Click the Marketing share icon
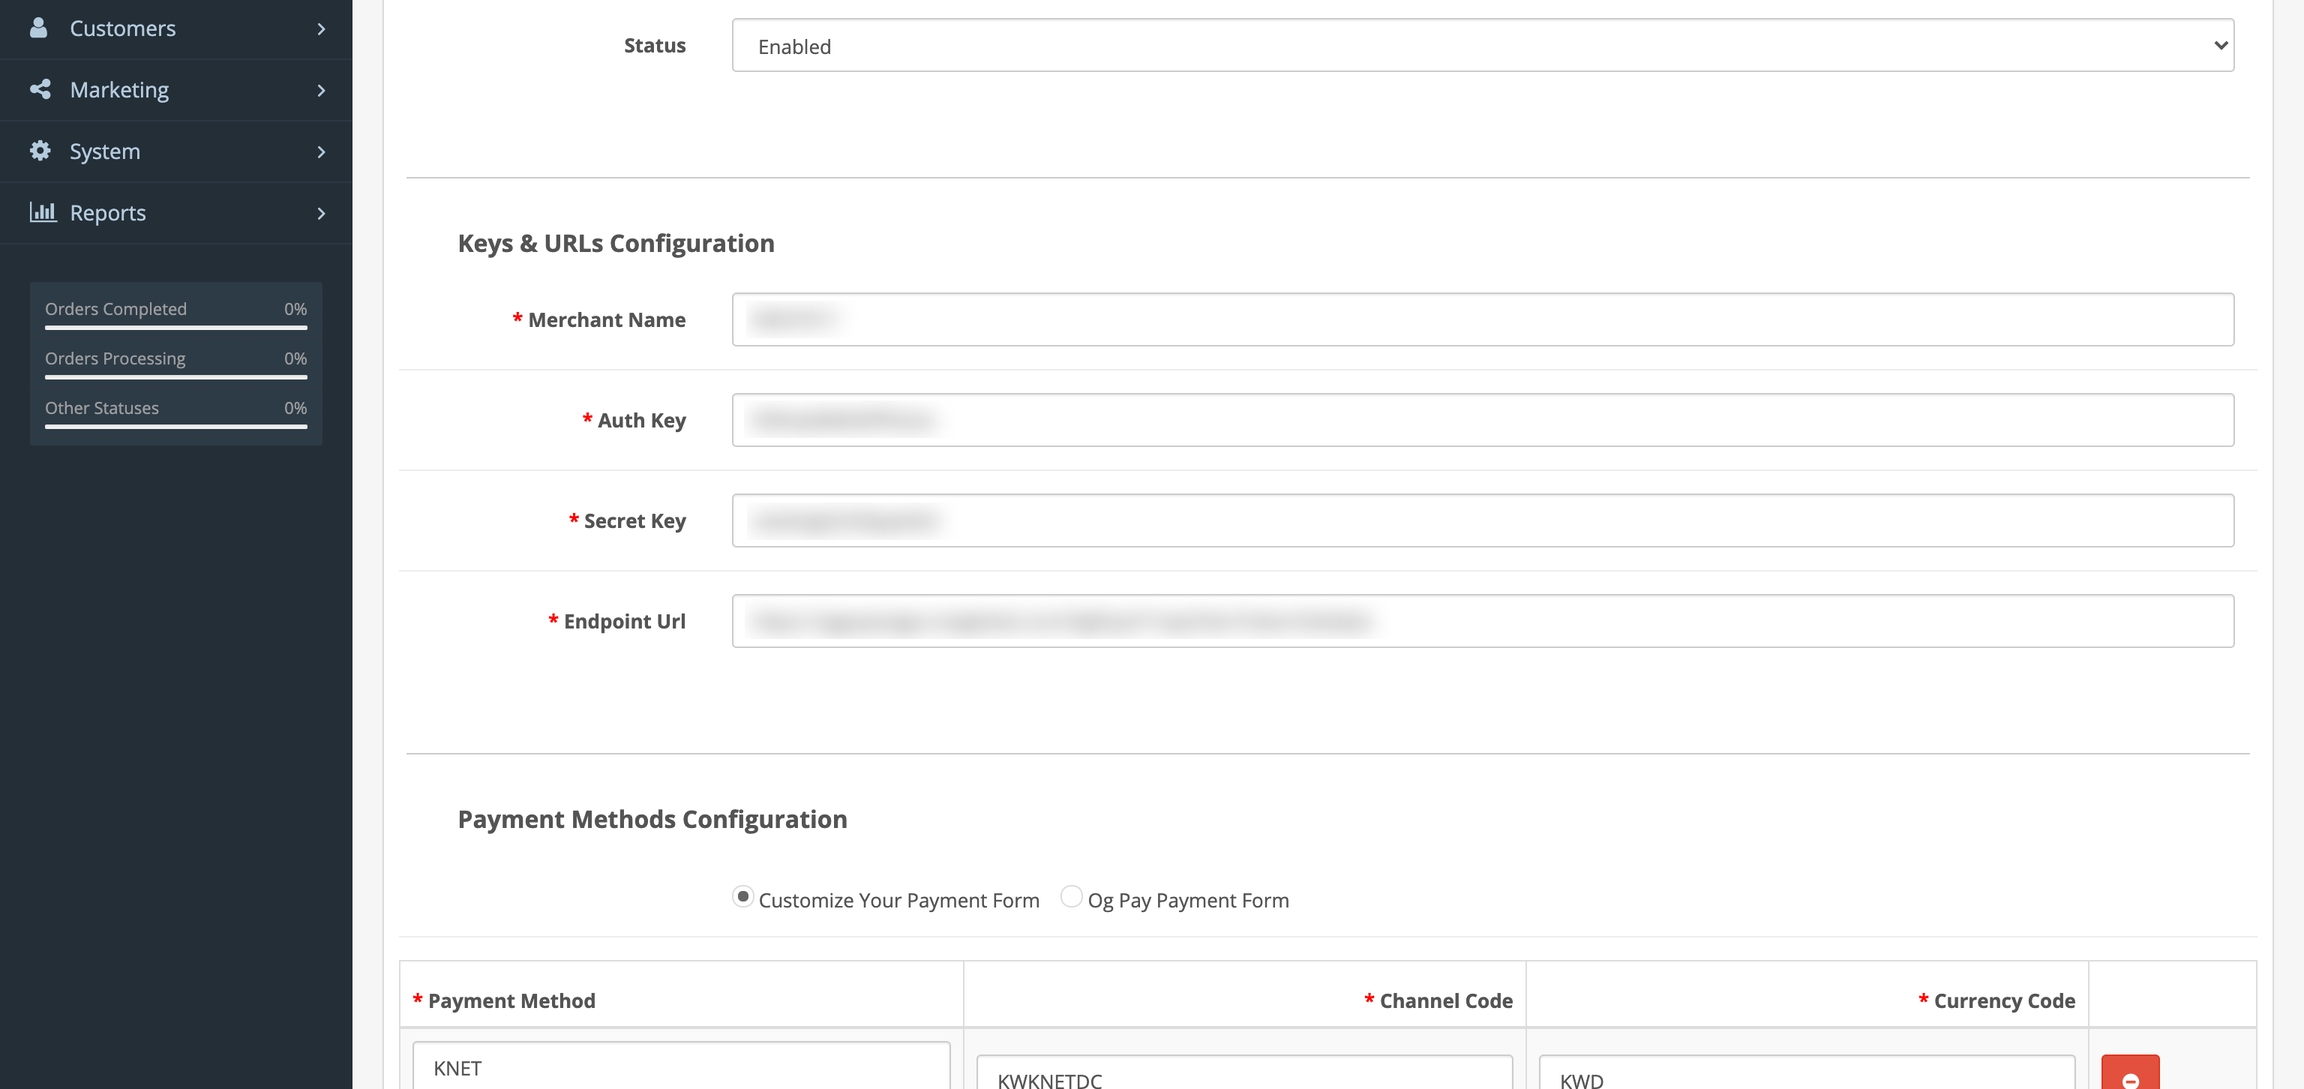The width and height of the screenshot is (2304, 1089). click(x=40, y=90)
